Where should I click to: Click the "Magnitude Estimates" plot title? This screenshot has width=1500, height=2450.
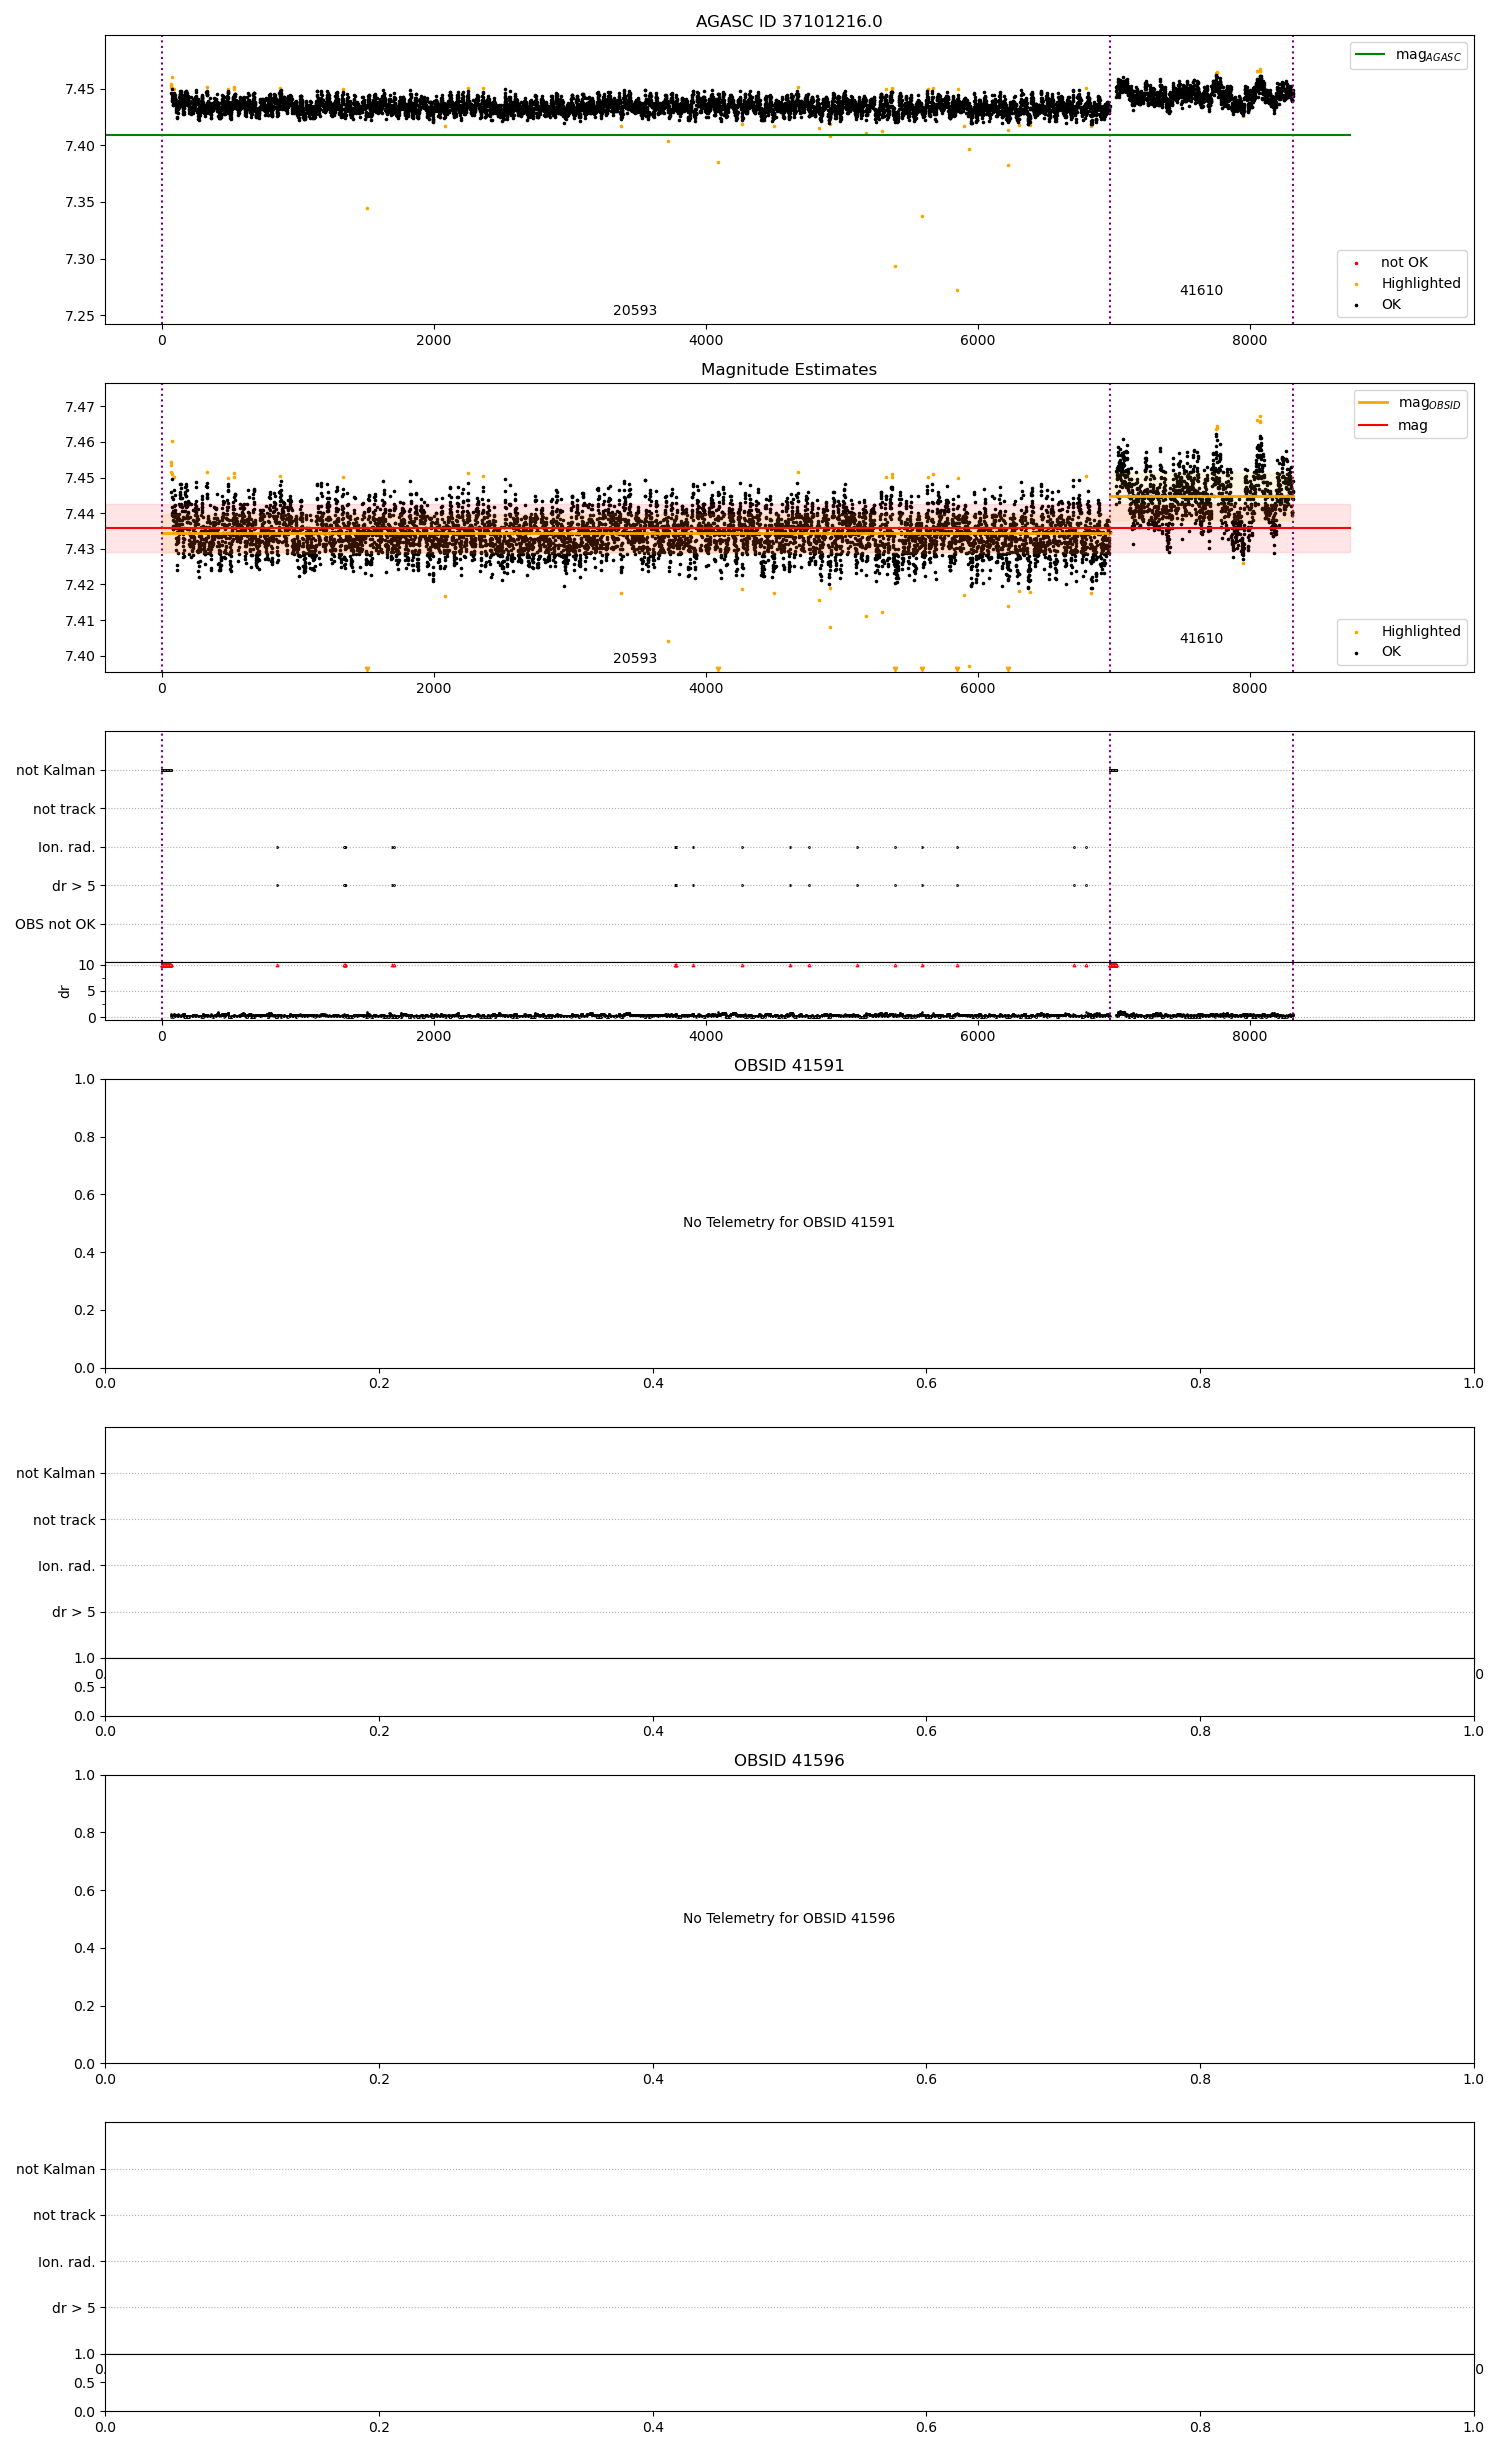tap(789, 370)
